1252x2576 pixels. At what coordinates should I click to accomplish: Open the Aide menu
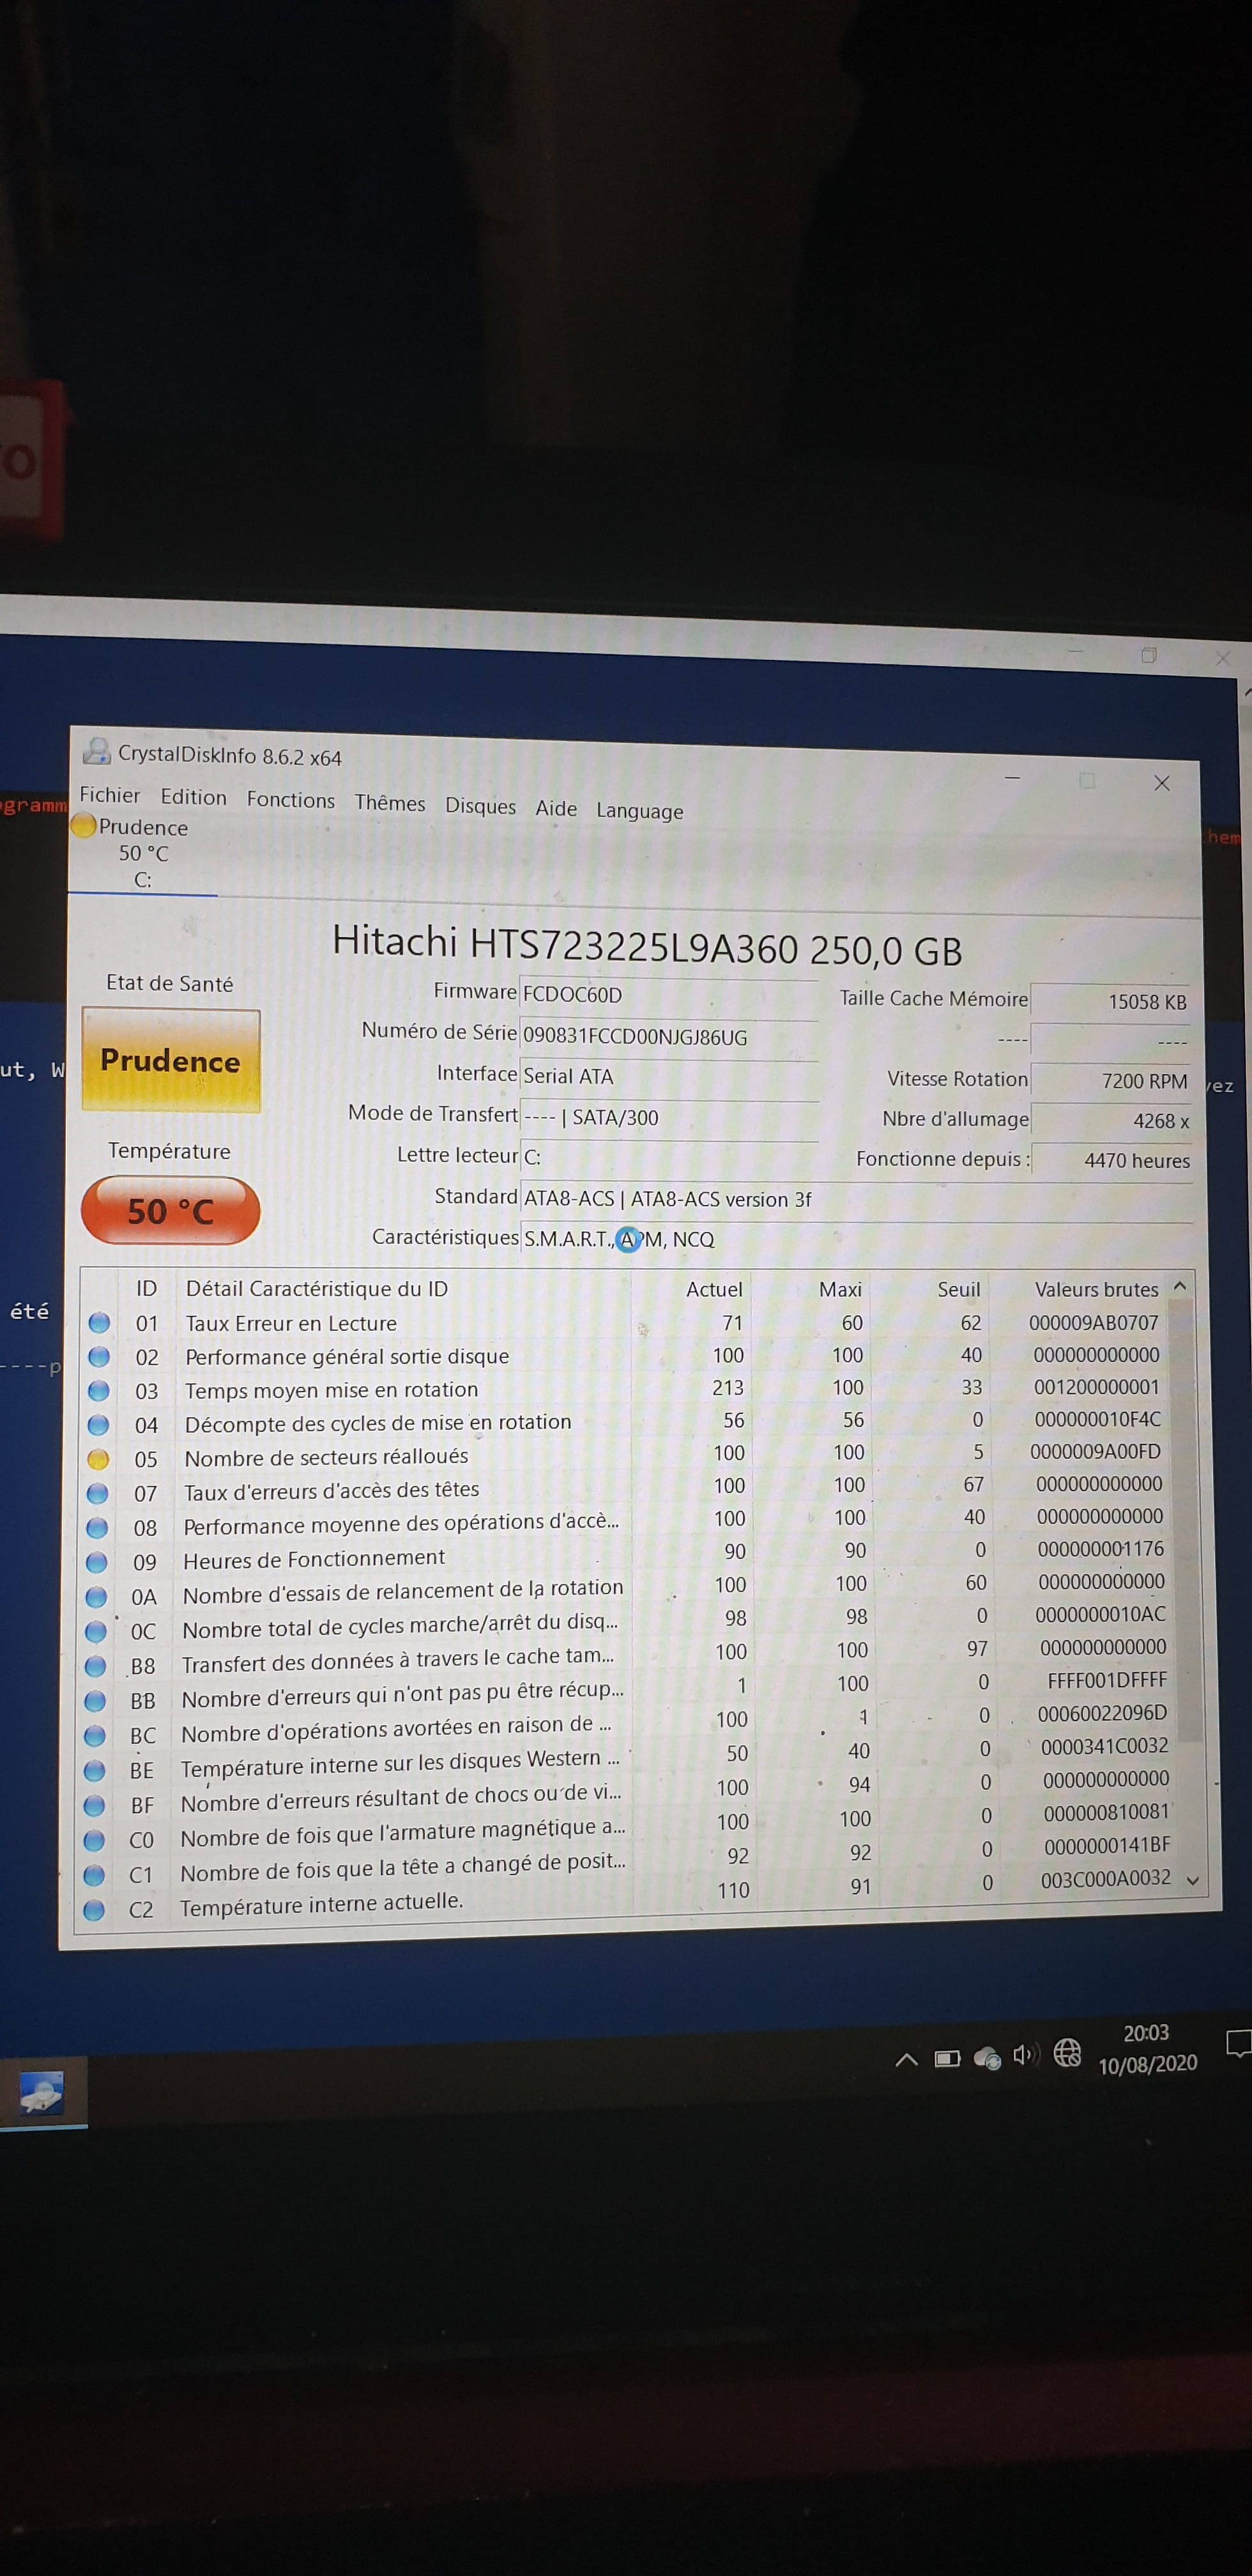556,808
